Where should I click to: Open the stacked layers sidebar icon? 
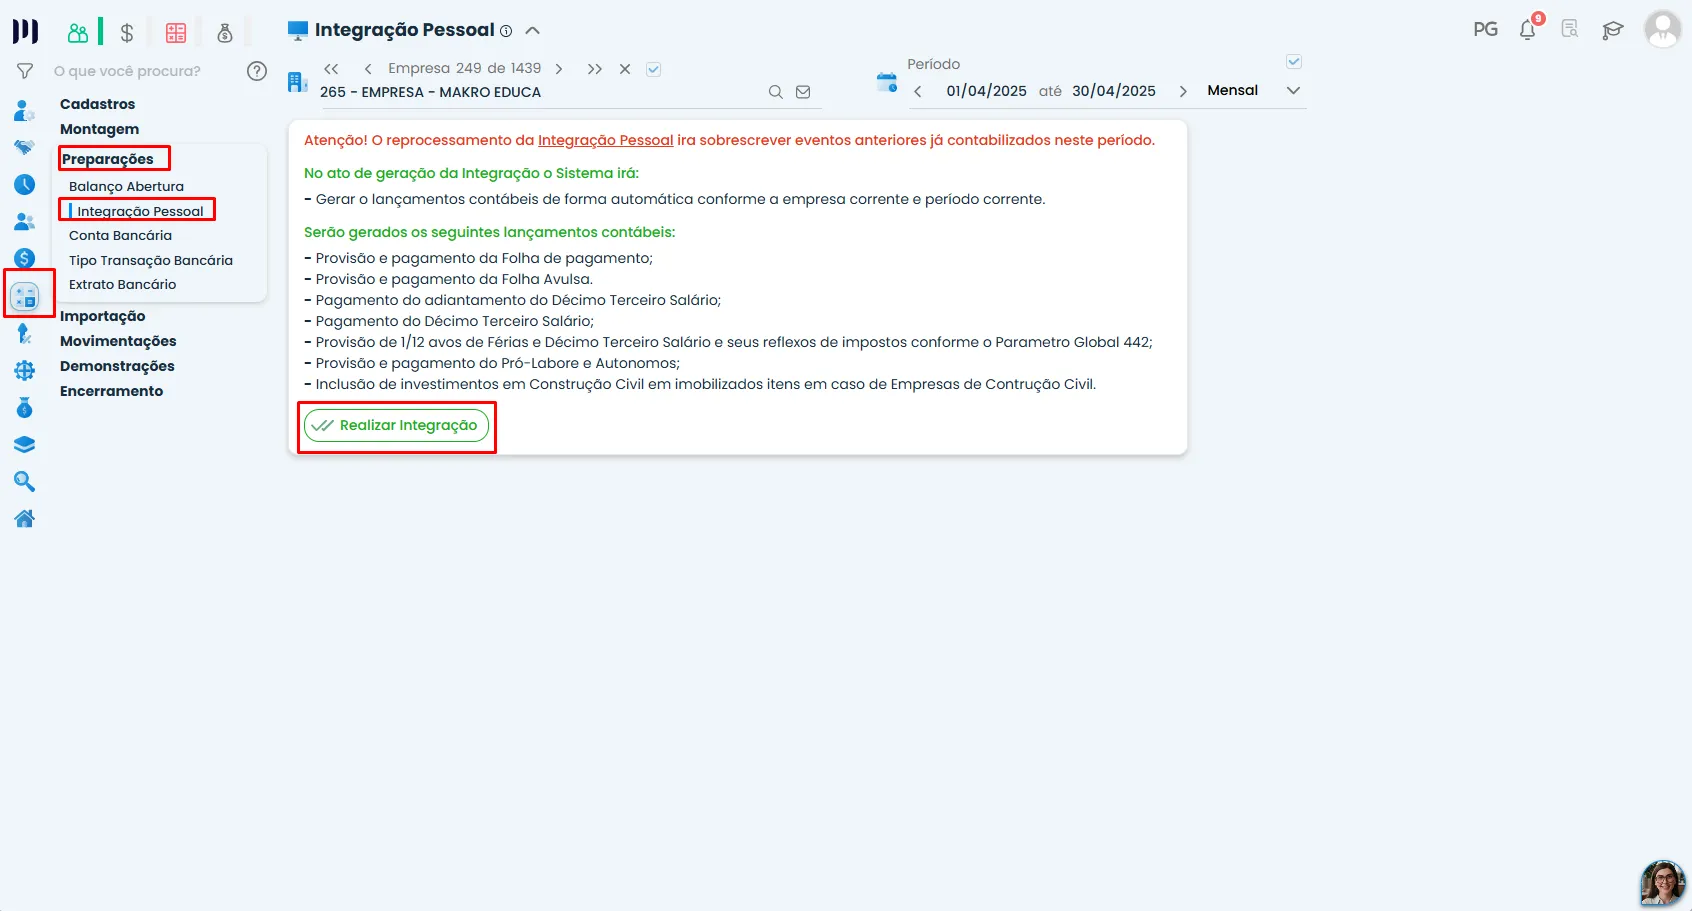point(25,445)
